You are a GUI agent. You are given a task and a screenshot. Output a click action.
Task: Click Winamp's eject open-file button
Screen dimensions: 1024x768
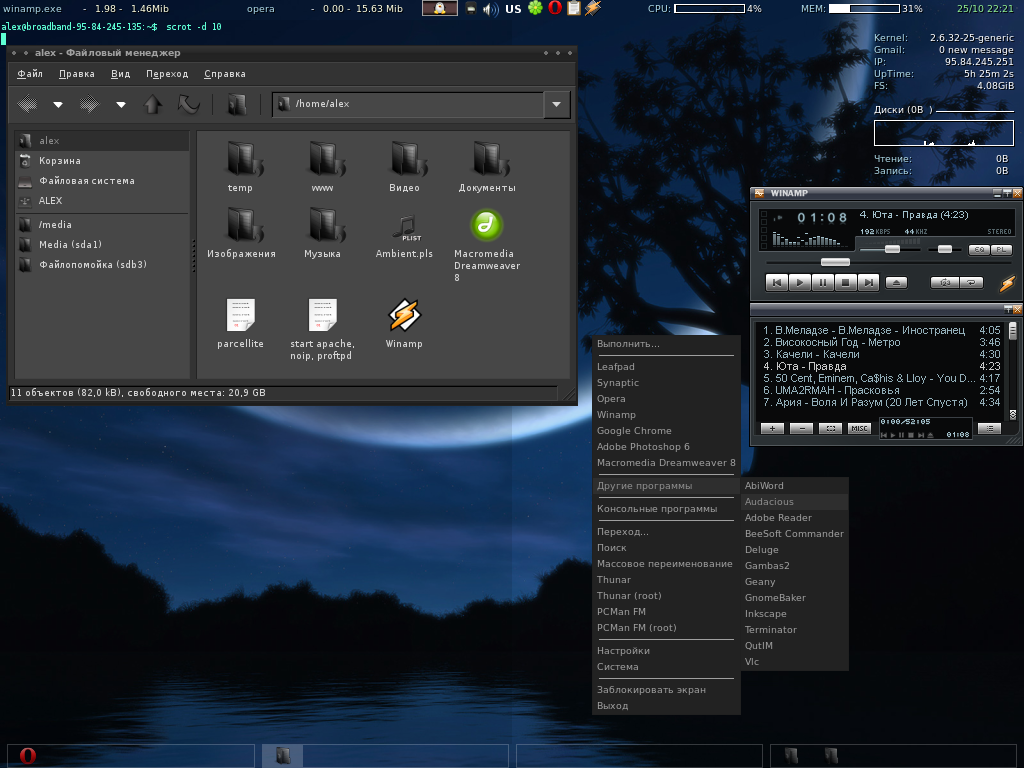coord(896,283)
